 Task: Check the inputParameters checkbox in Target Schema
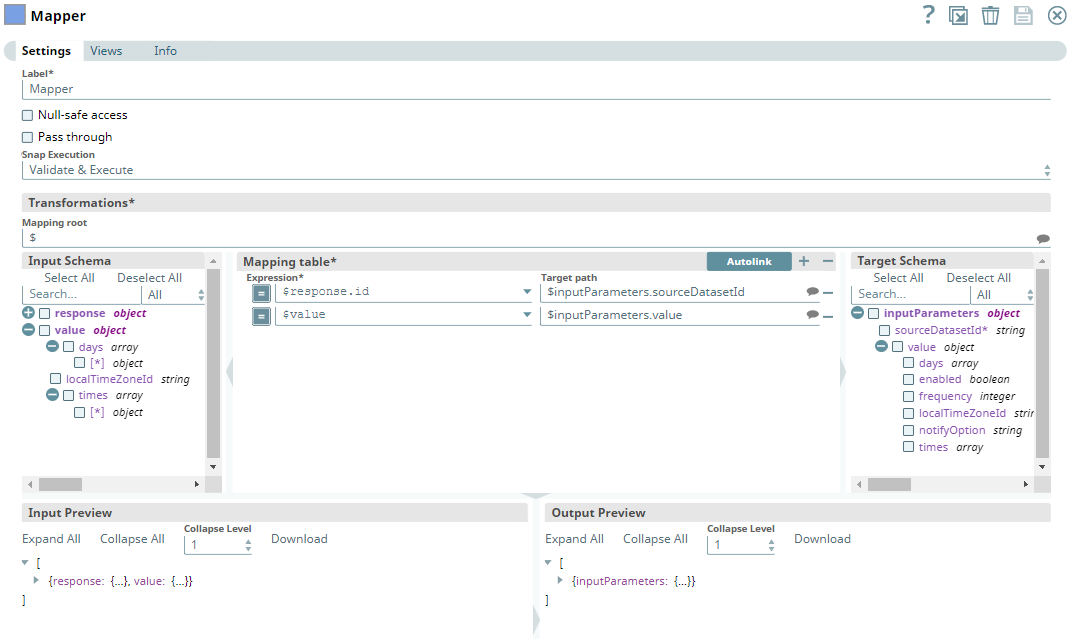873,314
